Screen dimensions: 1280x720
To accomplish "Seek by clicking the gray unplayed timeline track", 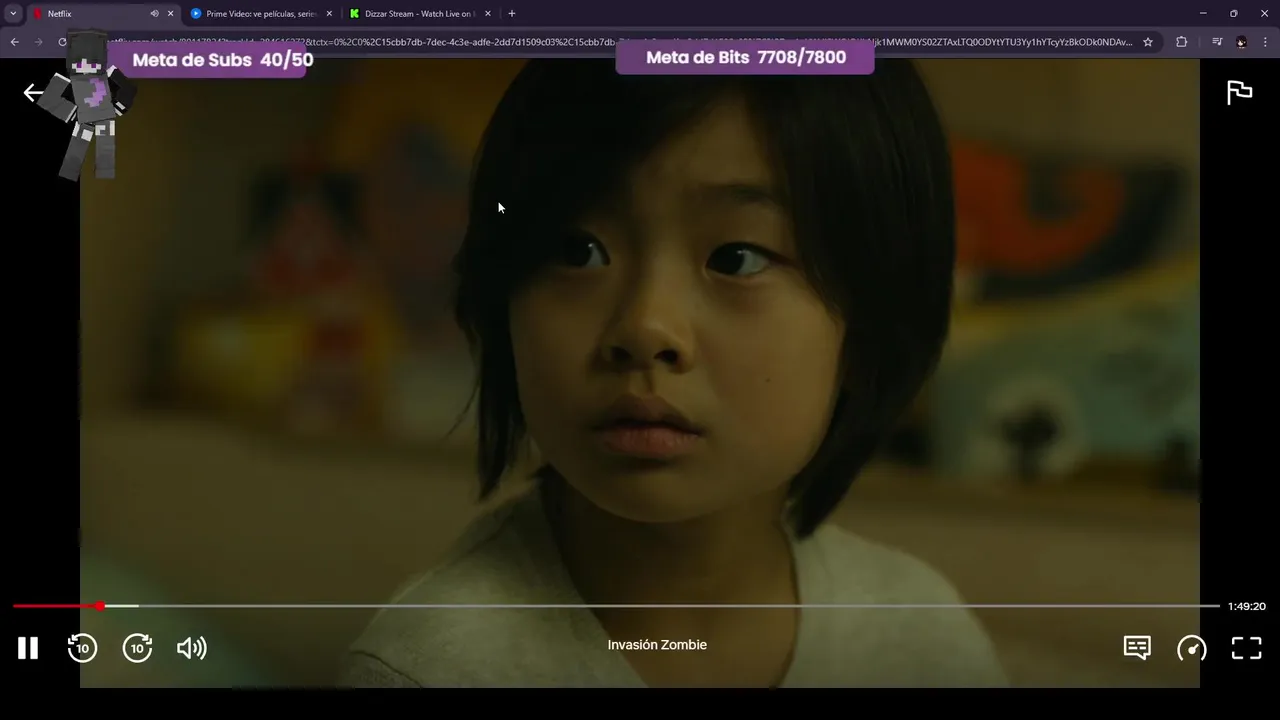I will pos(680,606).
